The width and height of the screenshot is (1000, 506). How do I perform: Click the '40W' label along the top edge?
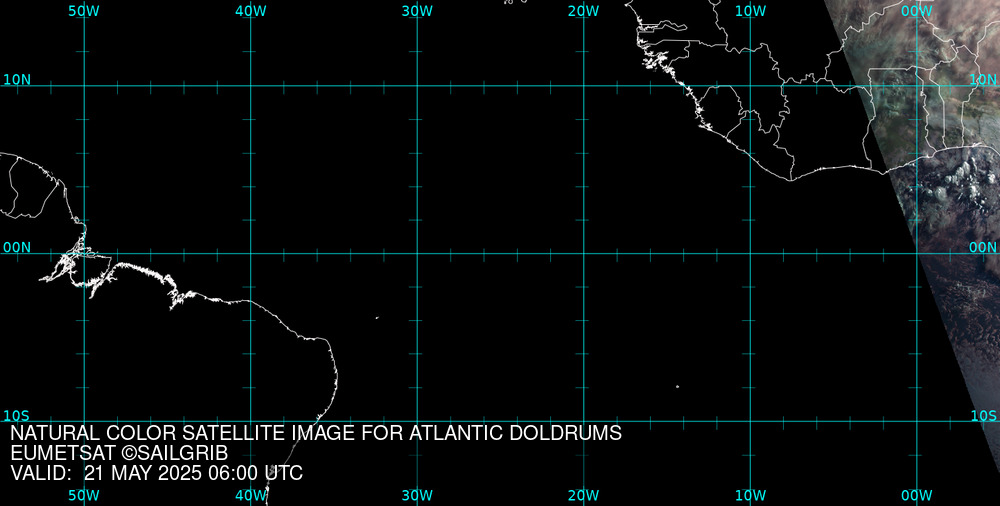[251, 11]
